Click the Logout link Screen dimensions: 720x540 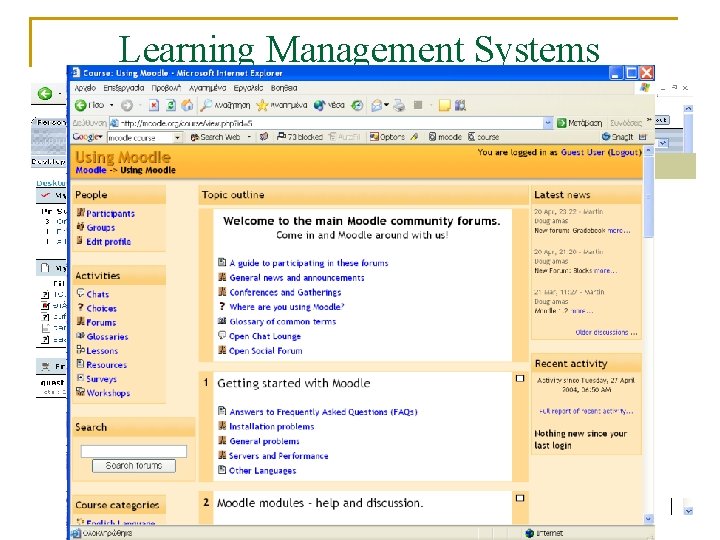tap(624, 152)
